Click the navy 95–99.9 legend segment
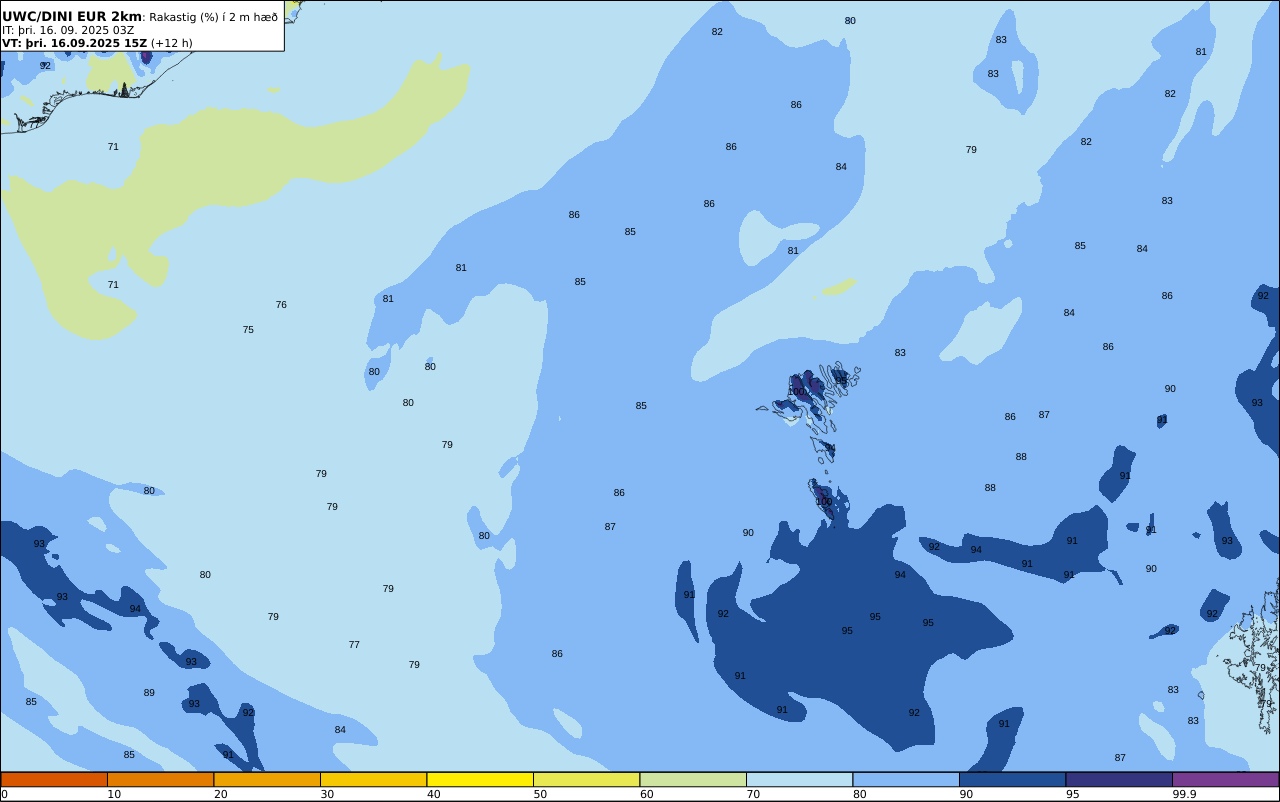The image size is (1280, 802). pos(1119,779)
